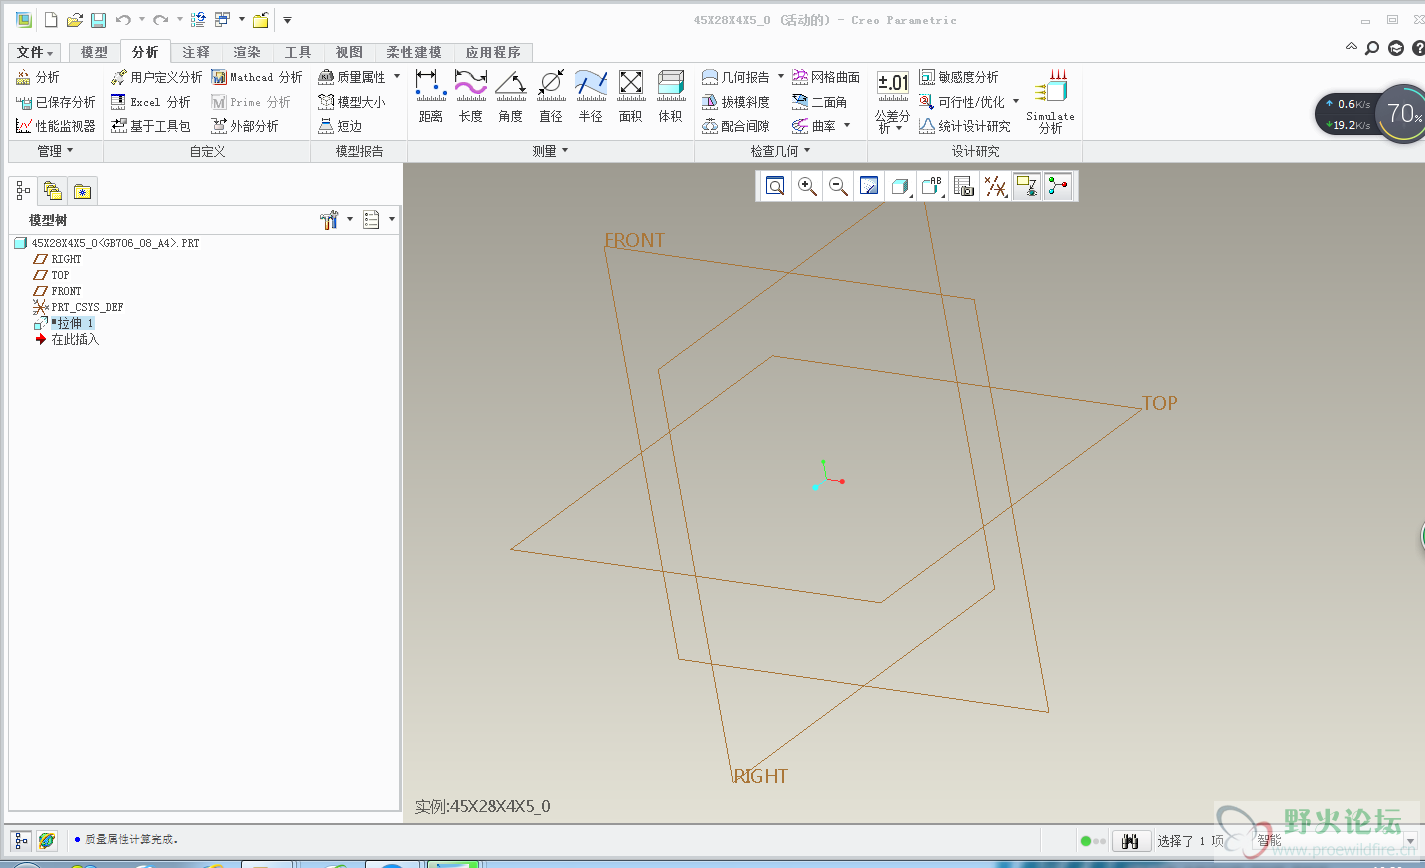Open Help question mark icon

pos(1417,48)
